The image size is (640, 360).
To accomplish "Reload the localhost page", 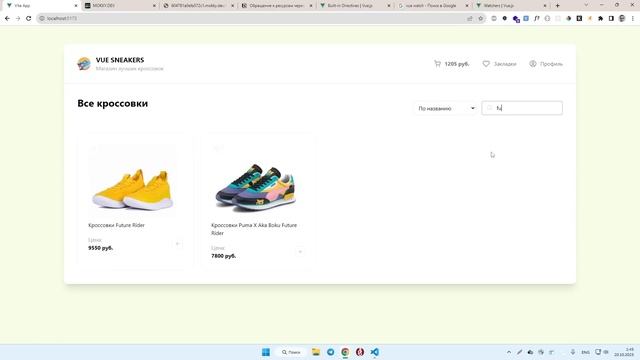I will (x=29, y=18).
